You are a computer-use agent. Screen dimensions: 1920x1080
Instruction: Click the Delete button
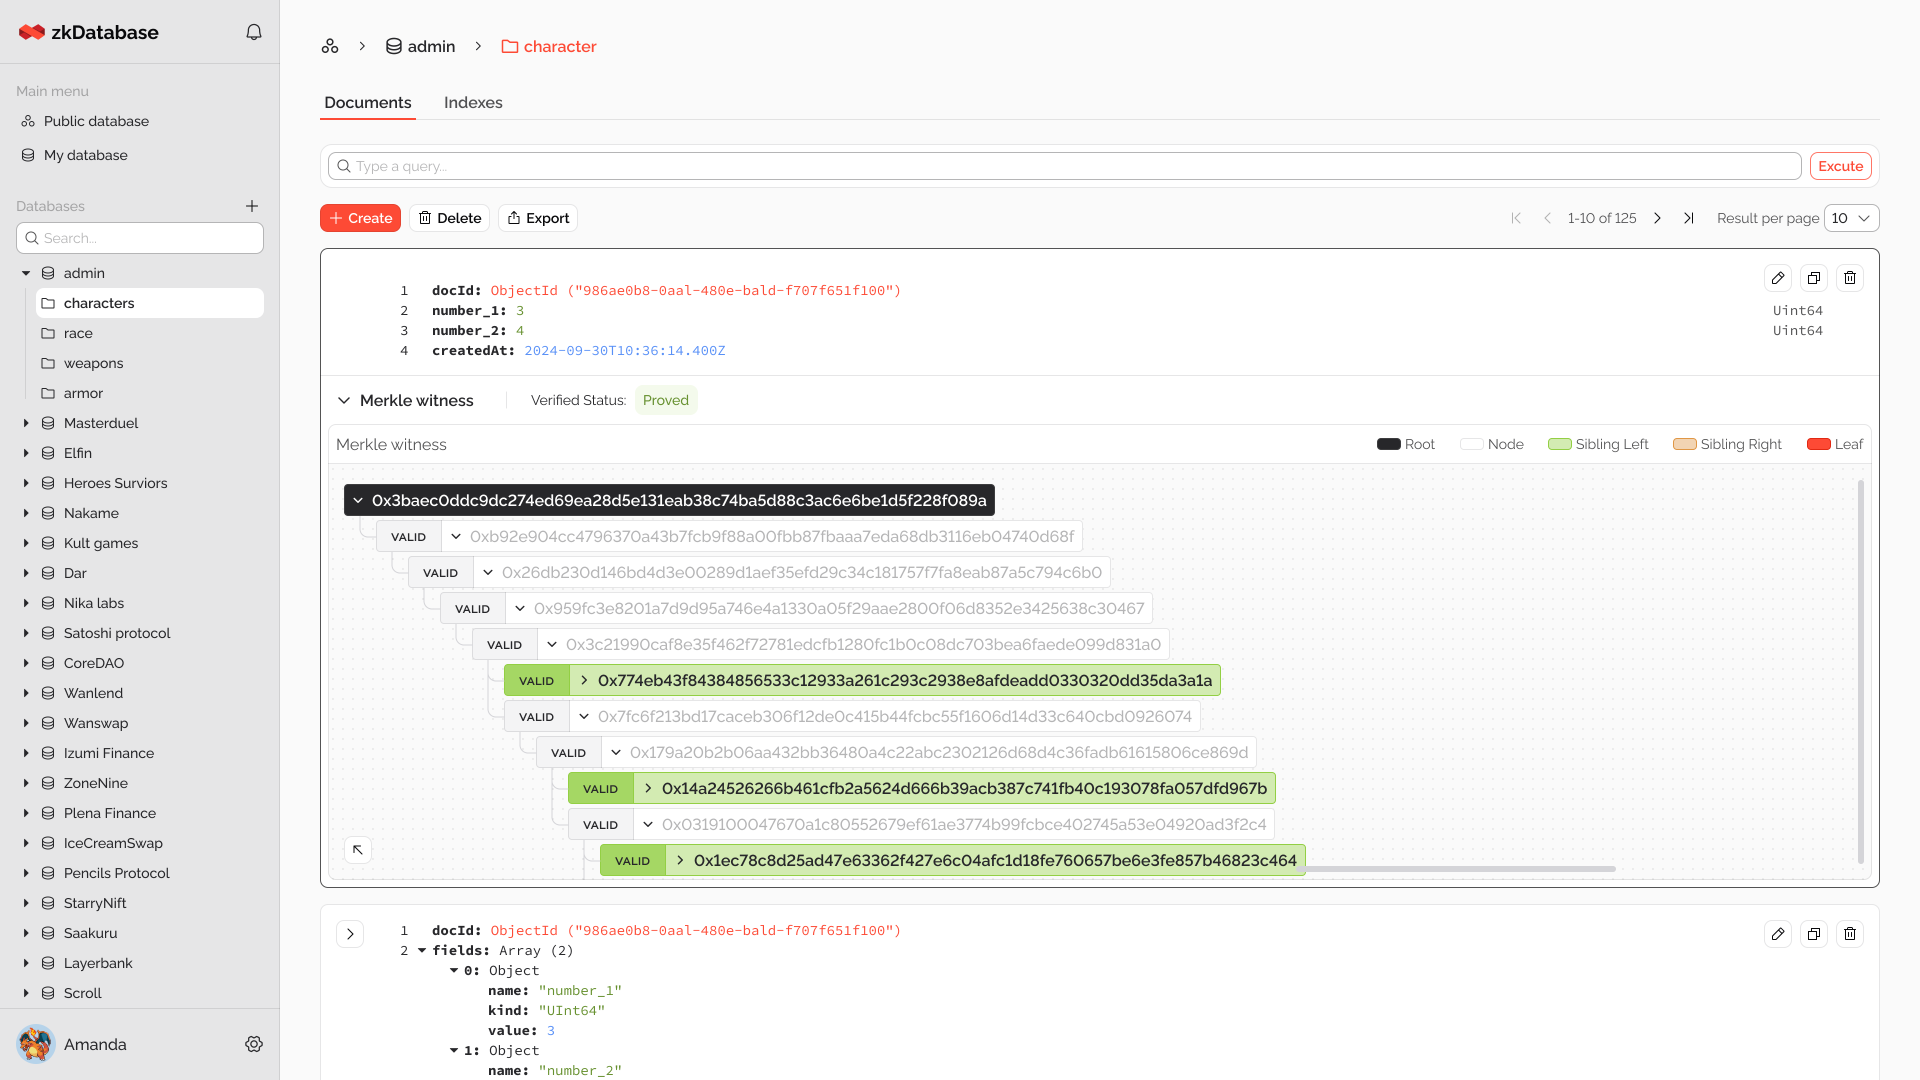click(449, 218)
